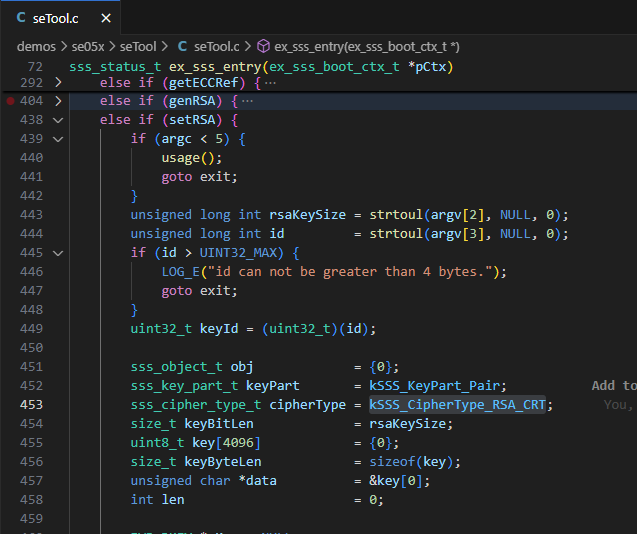Open the seTool breadcrumb folder
This screenshot has height=534, width=637.
138,47
